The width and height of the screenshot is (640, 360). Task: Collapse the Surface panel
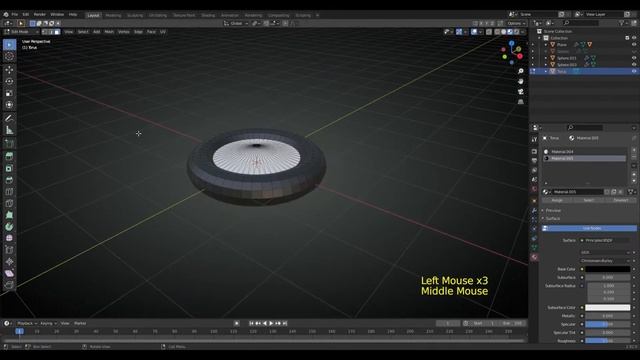(553, 218)
